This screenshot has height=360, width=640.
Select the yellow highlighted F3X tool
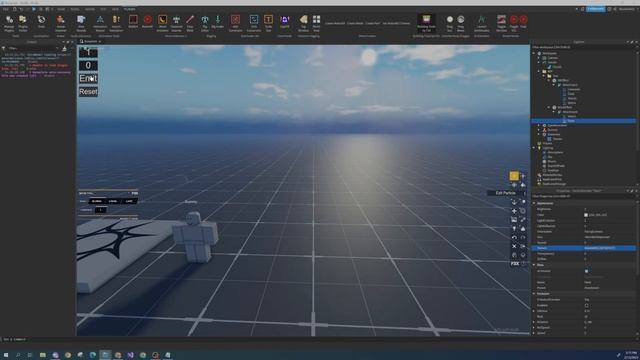(514, 176)
